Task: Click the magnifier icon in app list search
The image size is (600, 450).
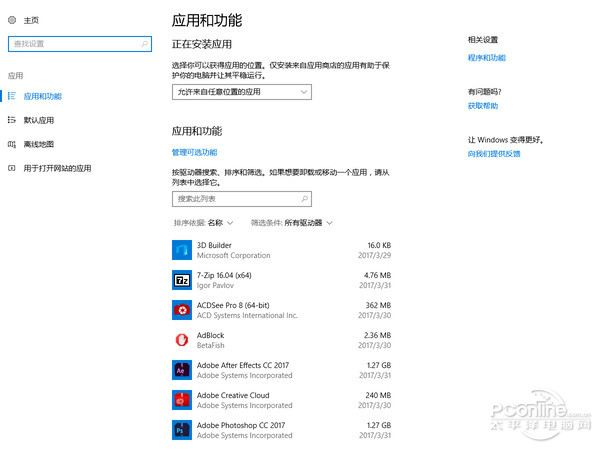Action: point(304,199)
